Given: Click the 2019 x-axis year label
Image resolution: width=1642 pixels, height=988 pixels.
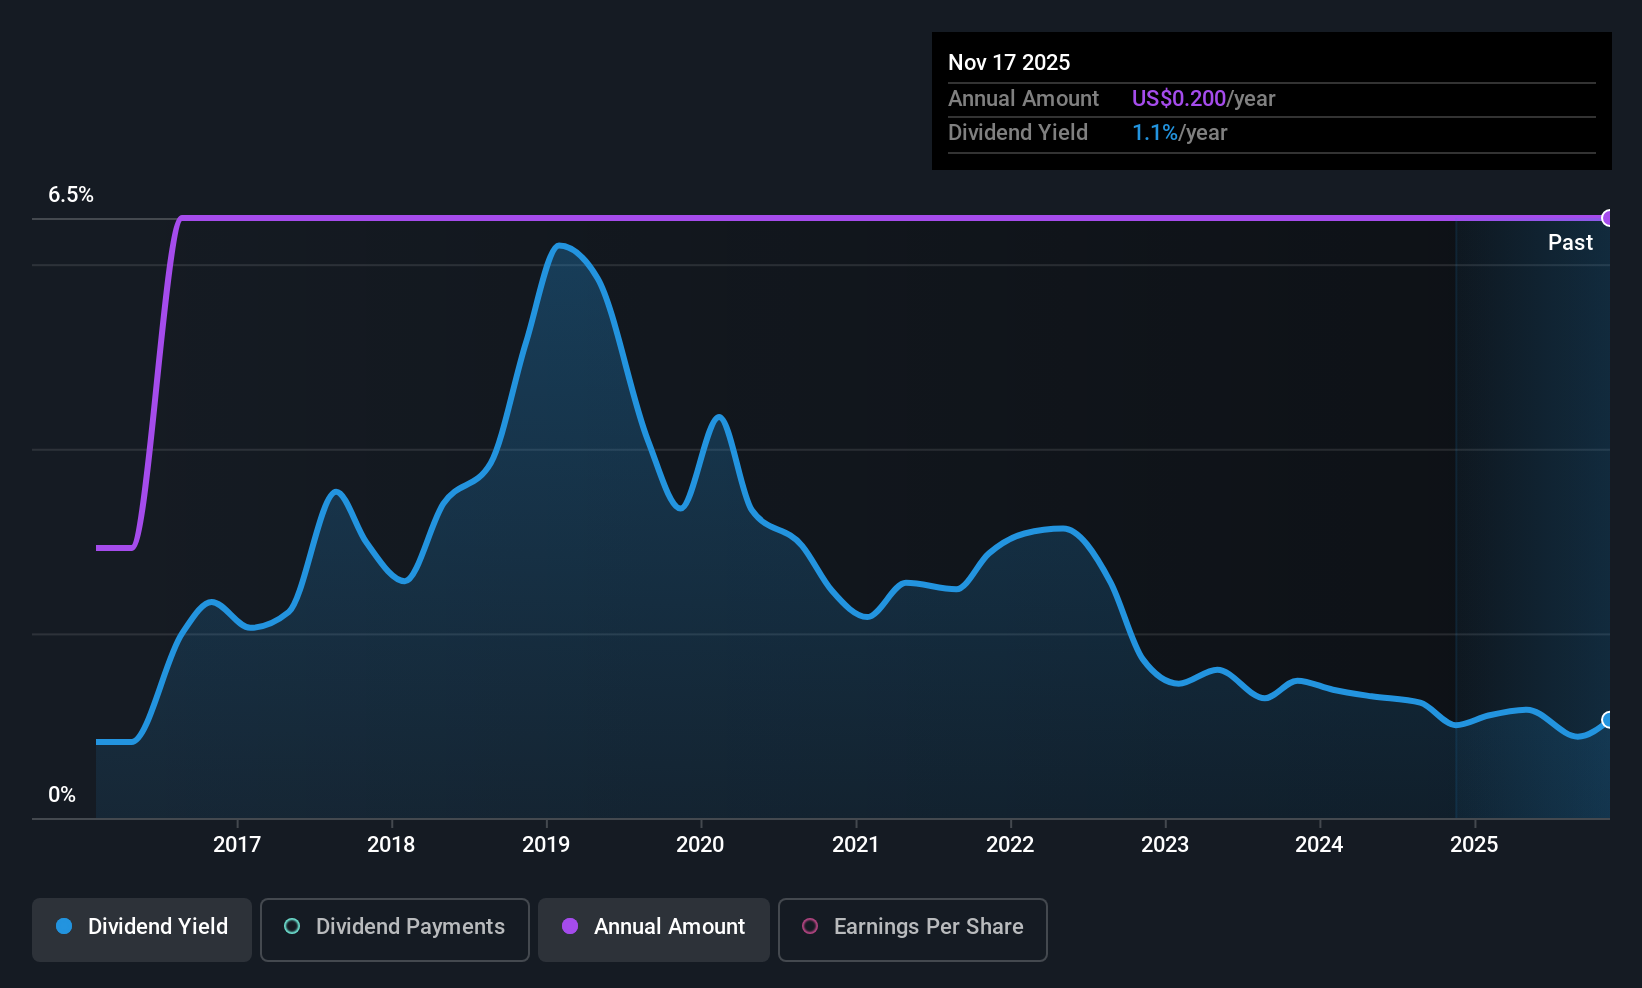Looking at the screenshot, I should click(546, 844).
